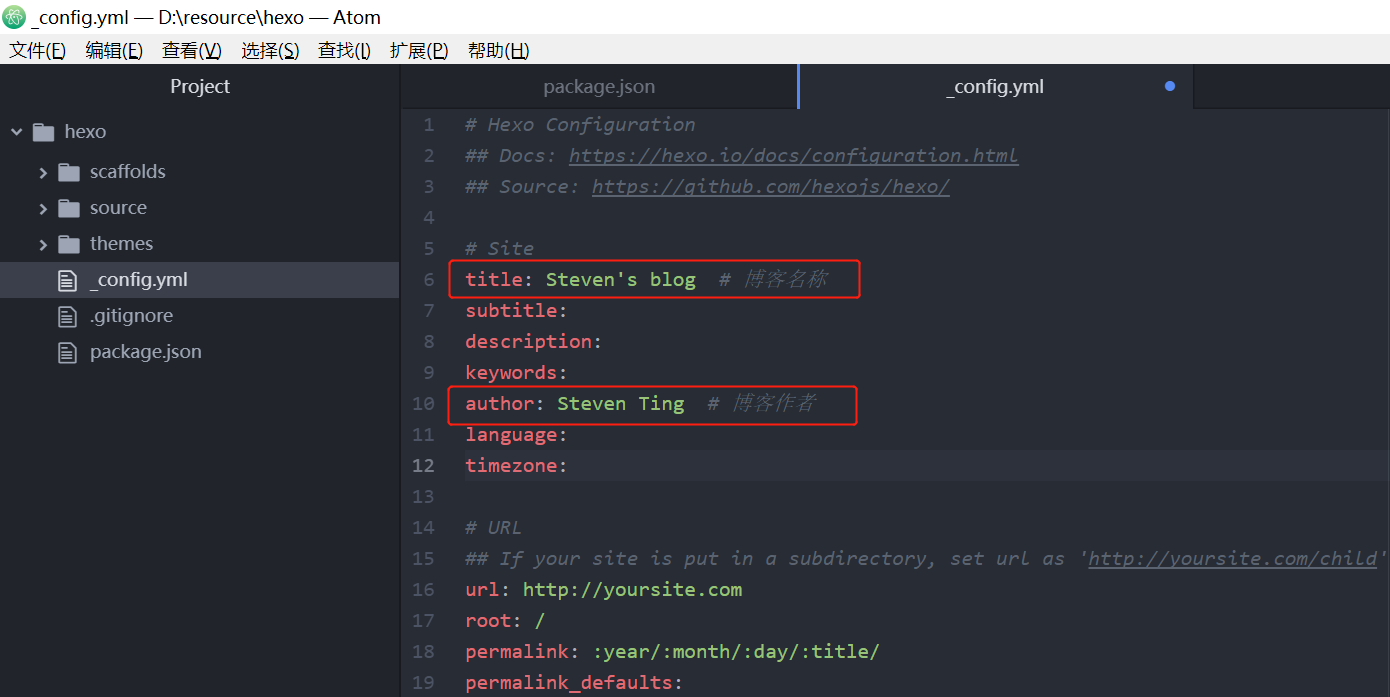This screenshot has width=1390, height=697.
Task: Open the 文件(F) menu
Action: (x=38, y=50)
